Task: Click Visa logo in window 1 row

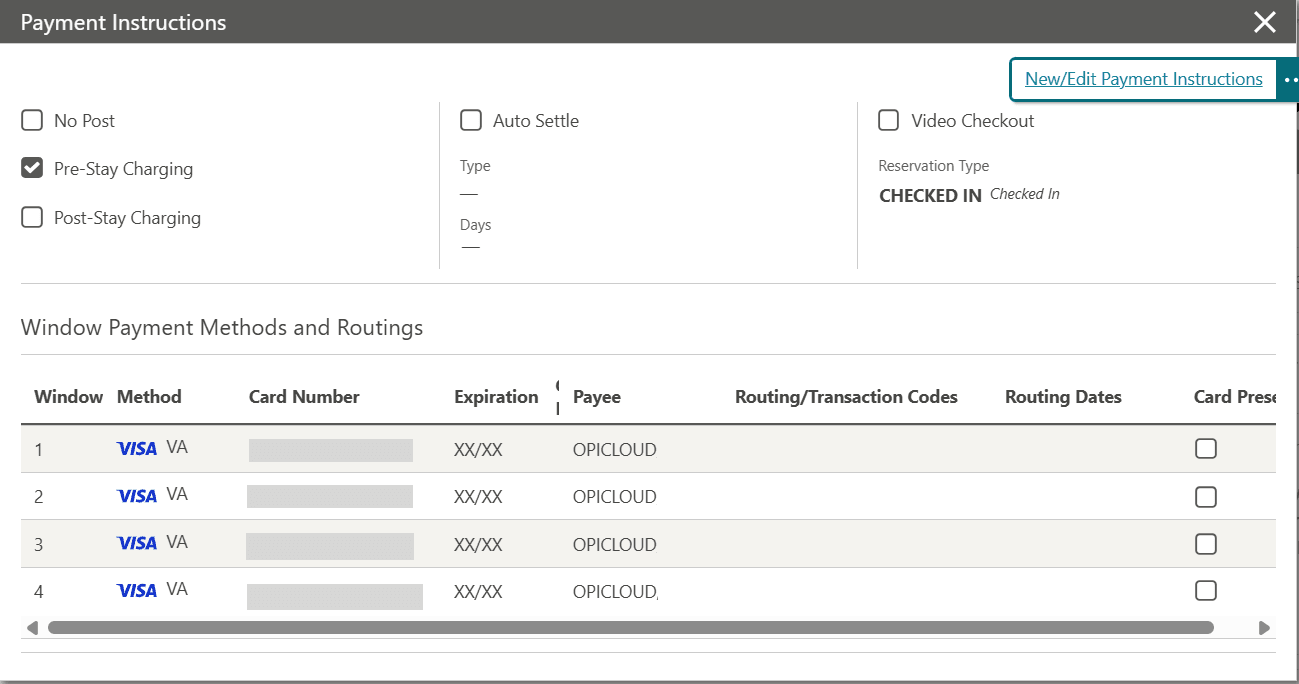Action: point(137,449)
